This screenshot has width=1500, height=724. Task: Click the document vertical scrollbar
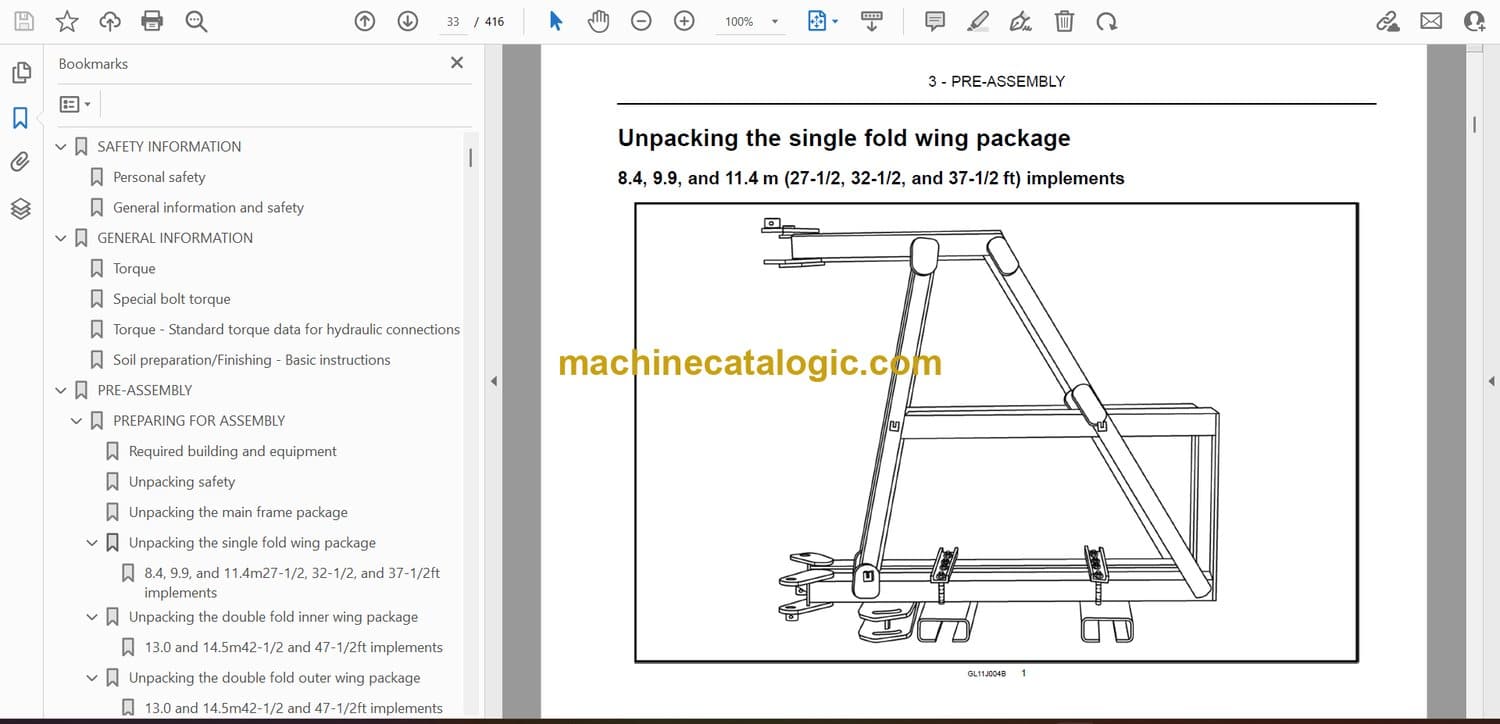pos(1474,125)
